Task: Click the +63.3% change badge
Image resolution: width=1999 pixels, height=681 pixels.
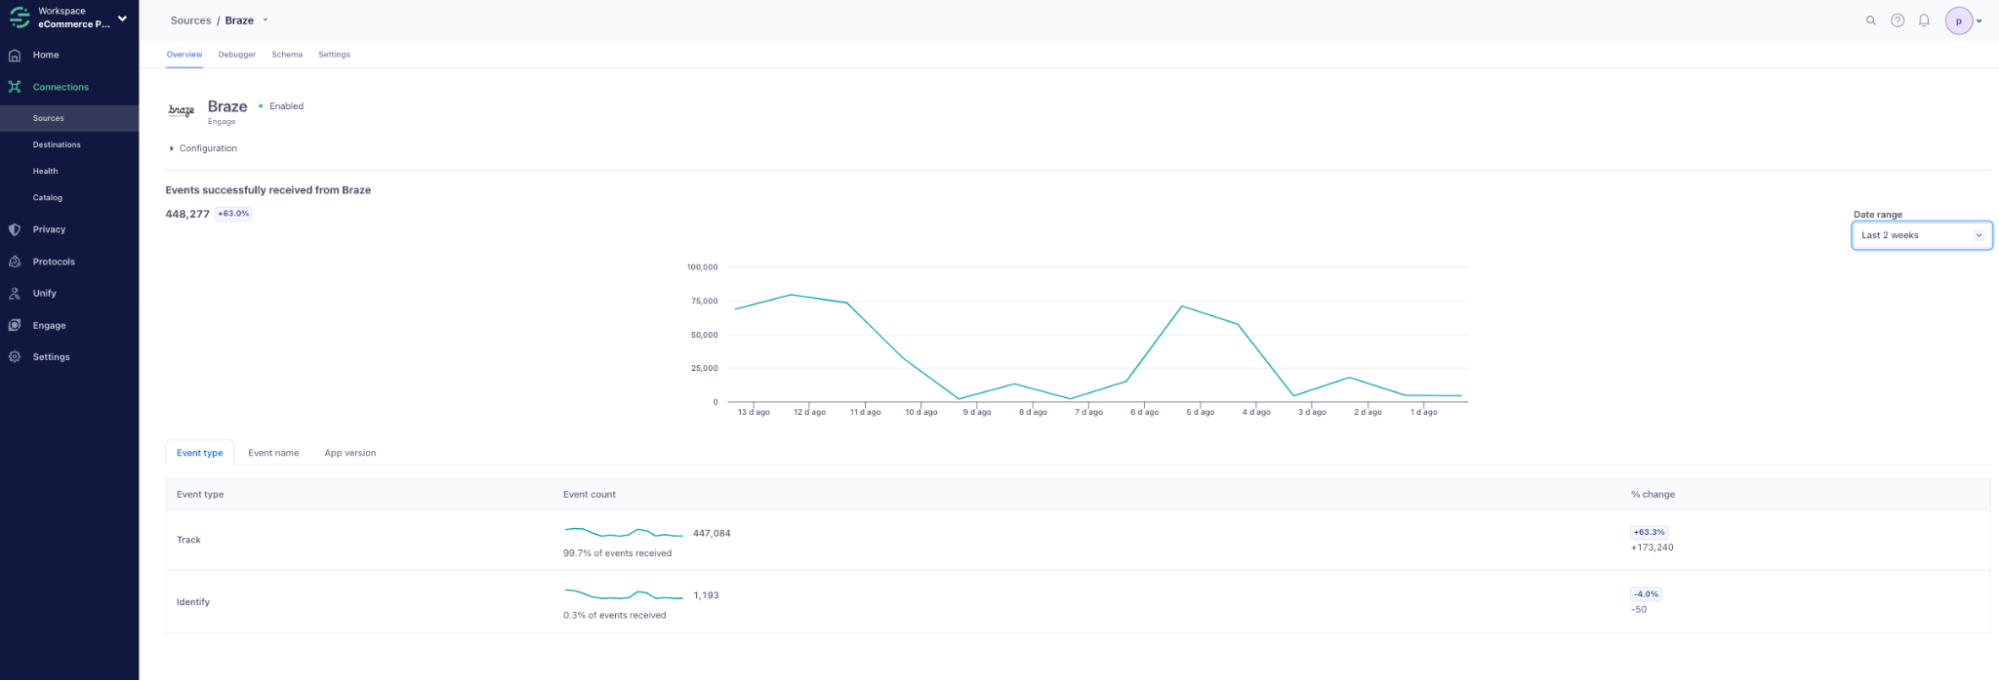Action: click(x=1649, y=532)
